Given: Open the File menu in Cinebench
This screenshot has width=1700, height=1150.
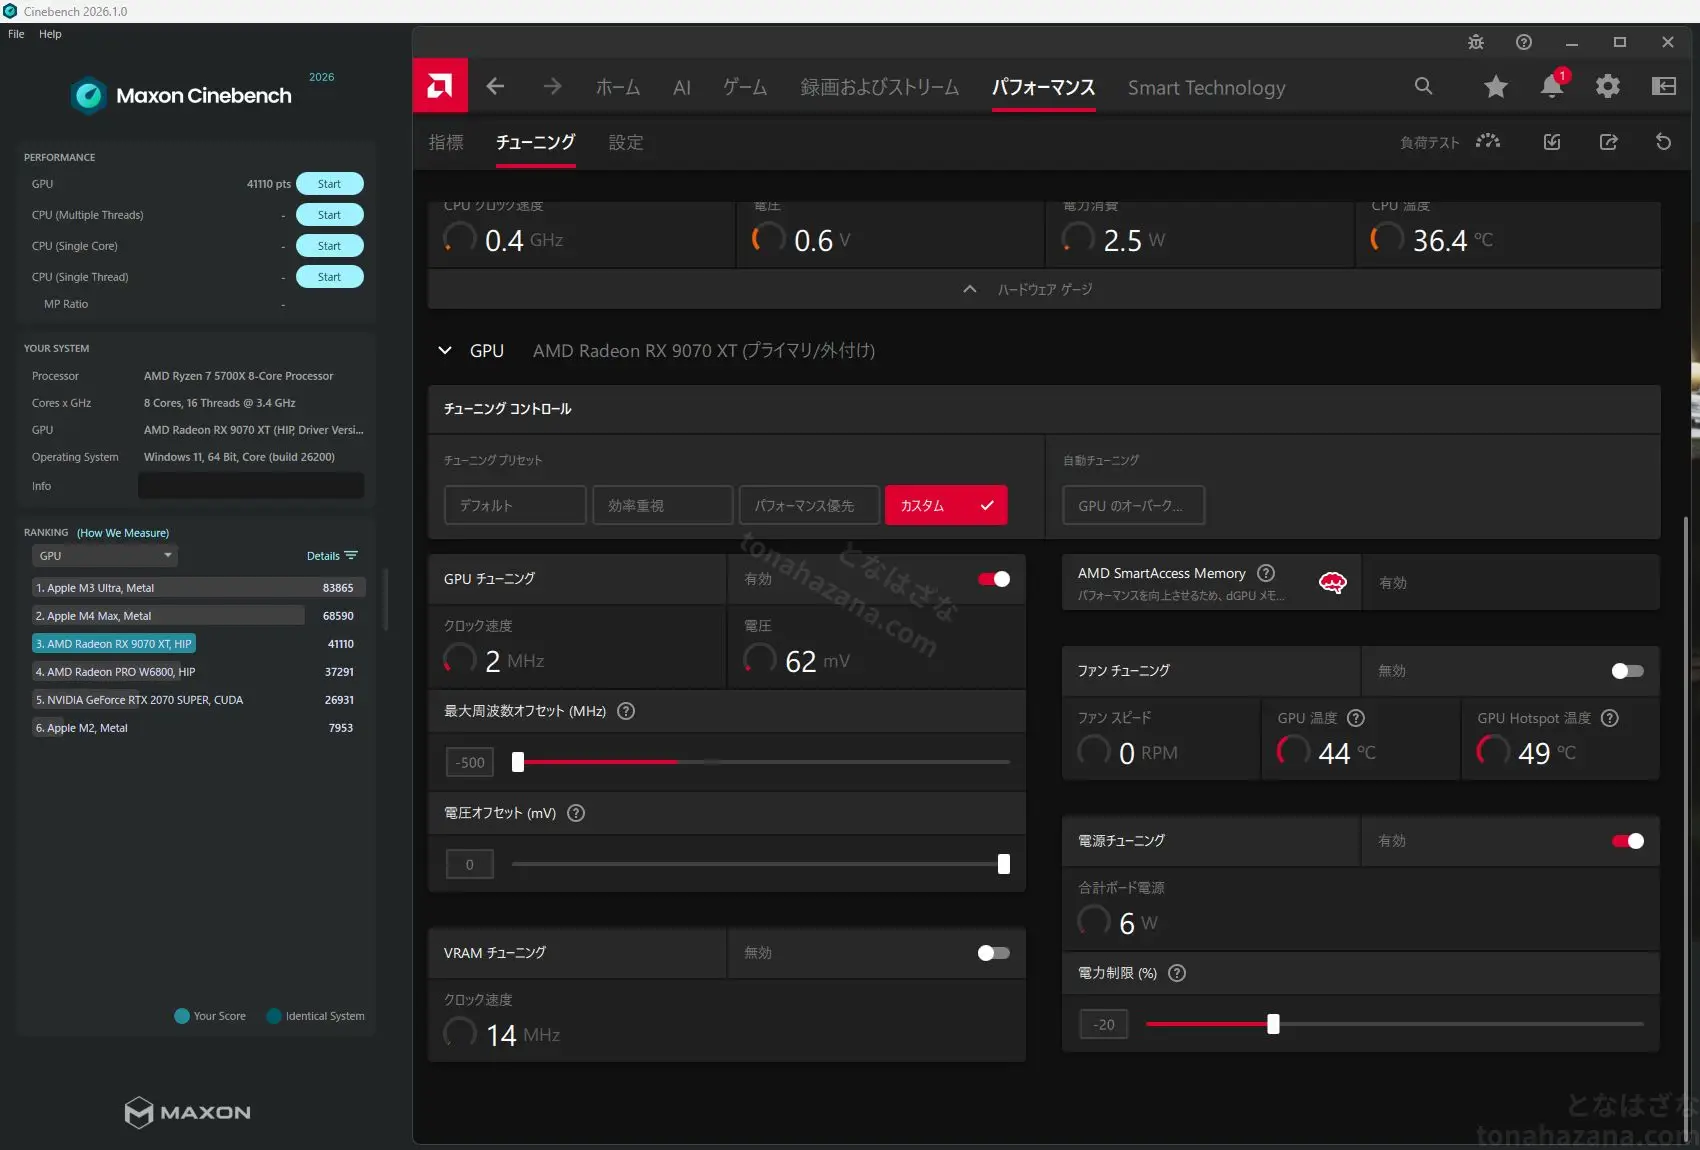Looking at the screenshot, I should (x=16, y=34).
